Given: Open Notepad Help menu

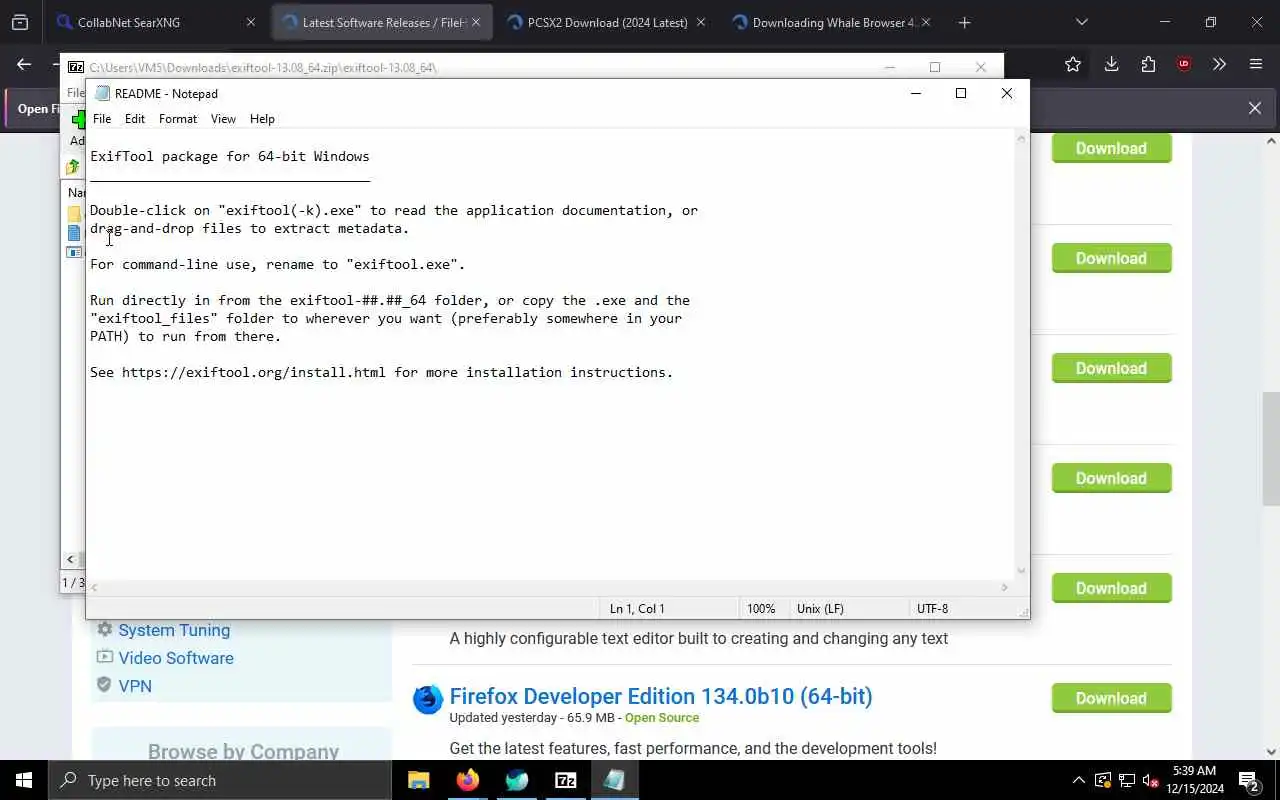Looking at the screenshot, I should click(262, 118).
